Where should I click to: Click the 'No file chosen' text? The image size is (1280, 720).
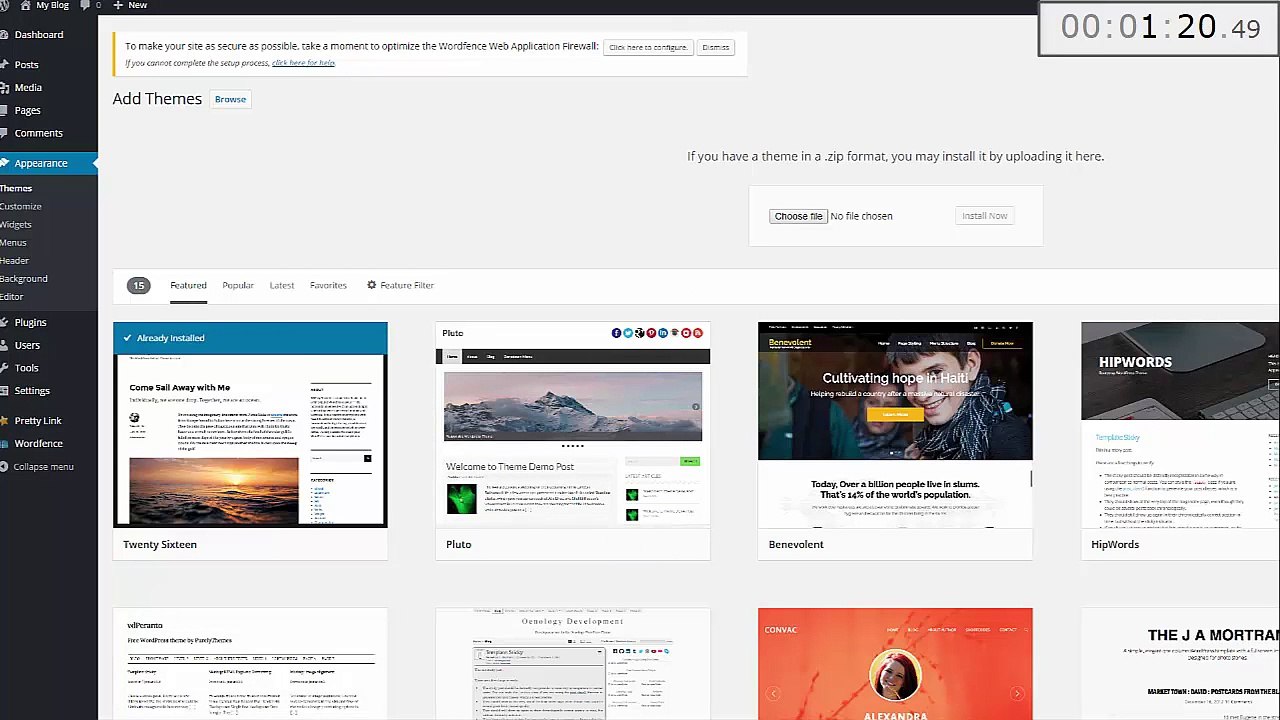(861, 216)
